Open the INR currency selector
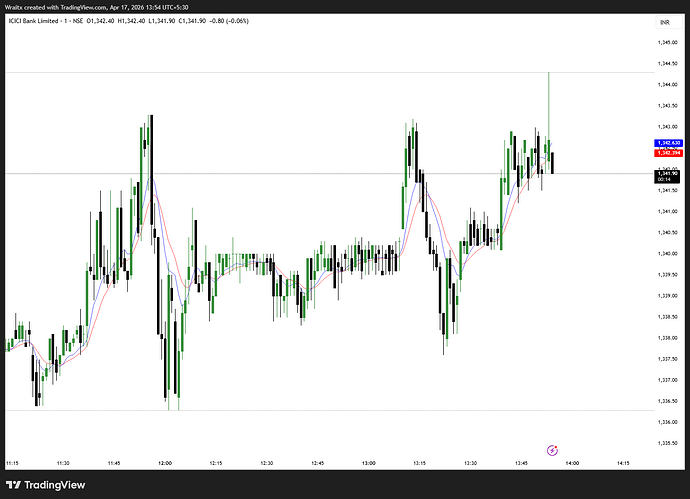690x499 pixels. tap(664, 22)
